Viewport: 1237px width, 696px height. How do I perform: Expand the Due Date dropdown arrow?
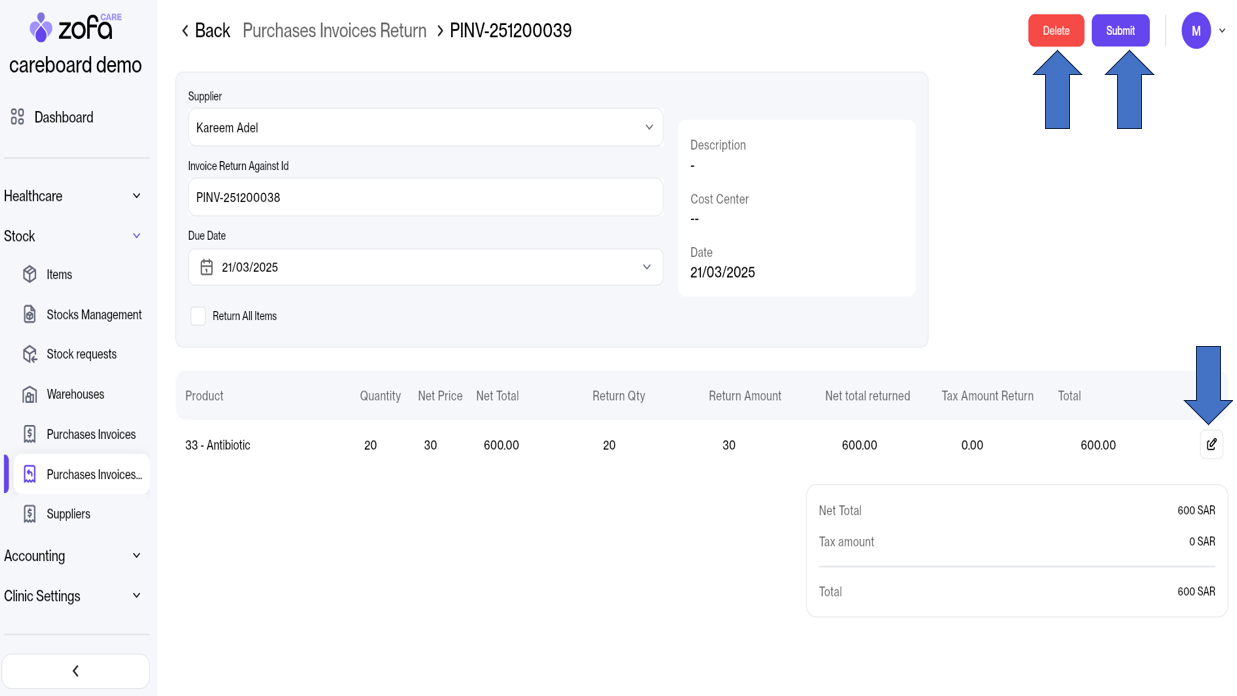point(646,267)
